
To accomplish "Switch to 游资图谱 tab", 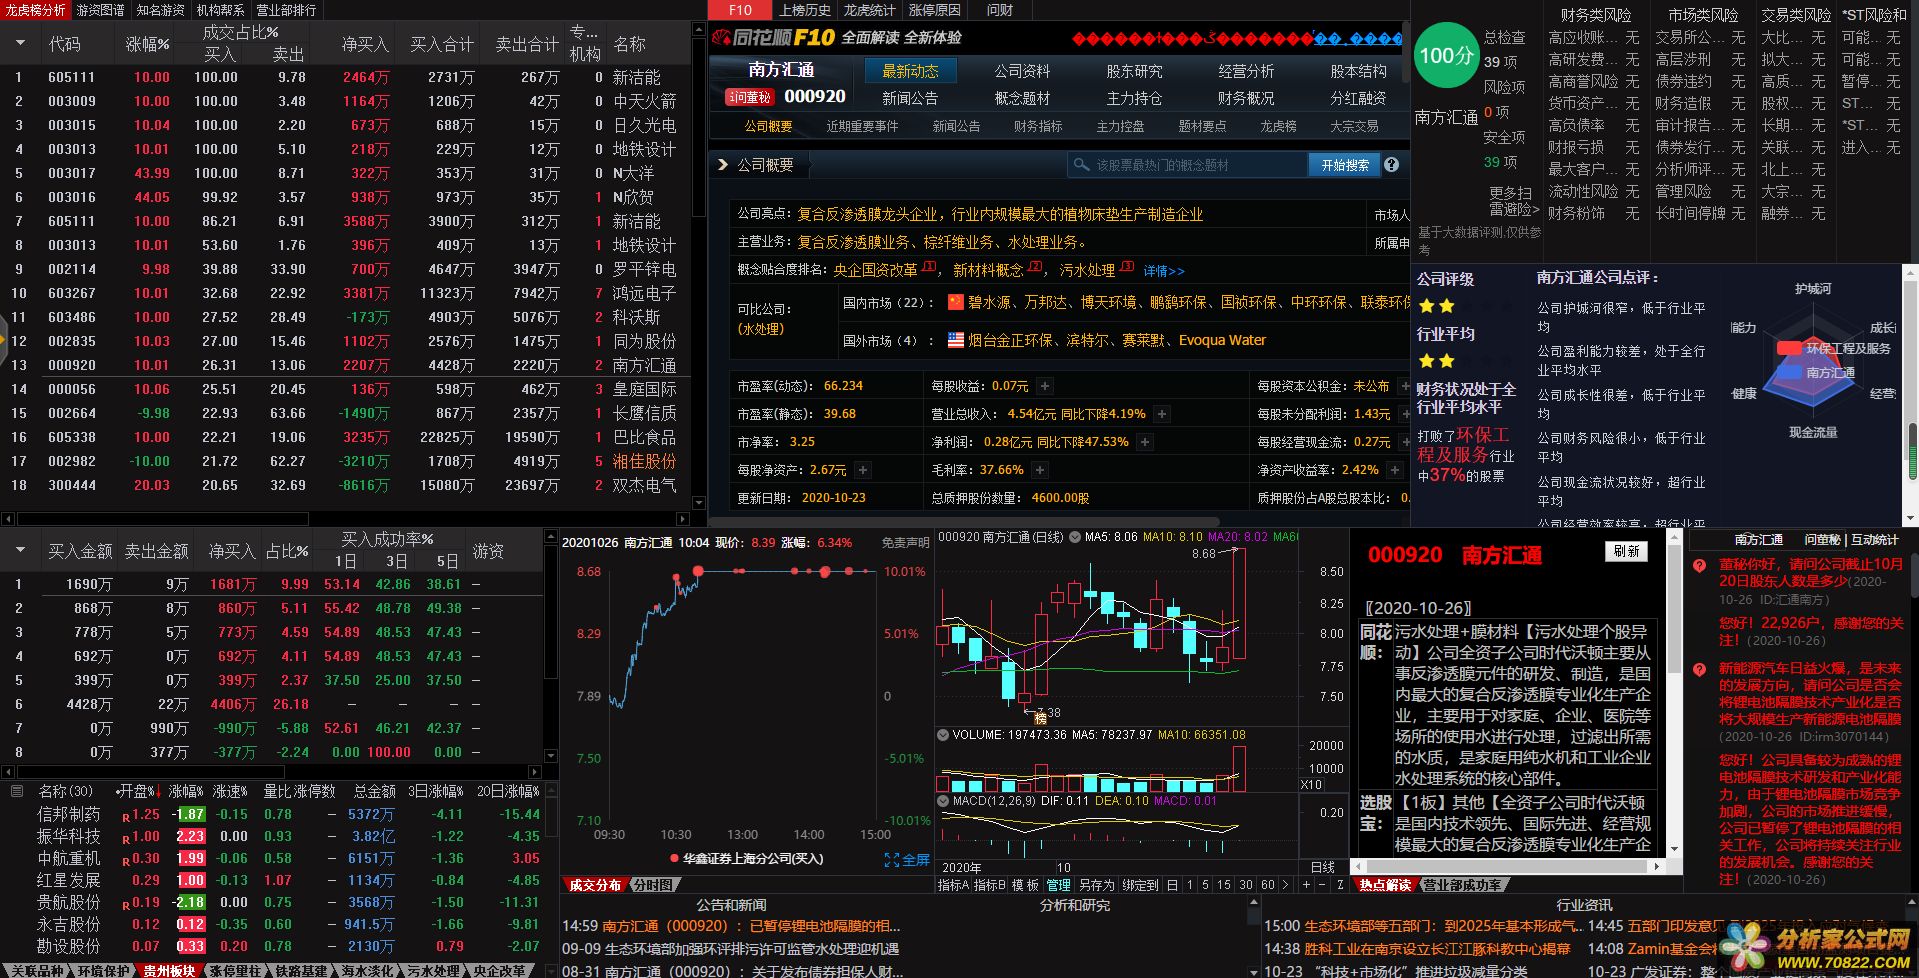I will [x=101, y=10].
